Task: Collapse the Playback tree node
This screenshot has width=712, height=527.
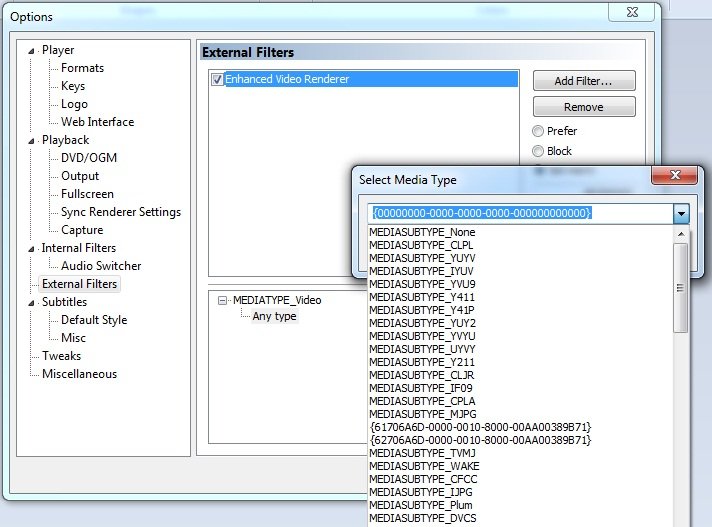Action: [31, 141]
